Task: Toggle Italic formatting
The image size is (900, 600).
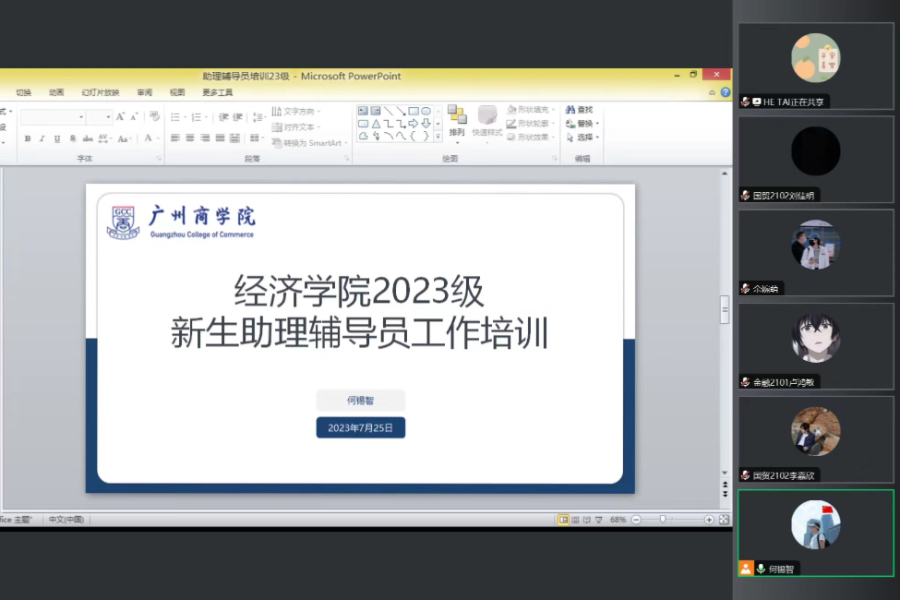Action: coord(41,138)
